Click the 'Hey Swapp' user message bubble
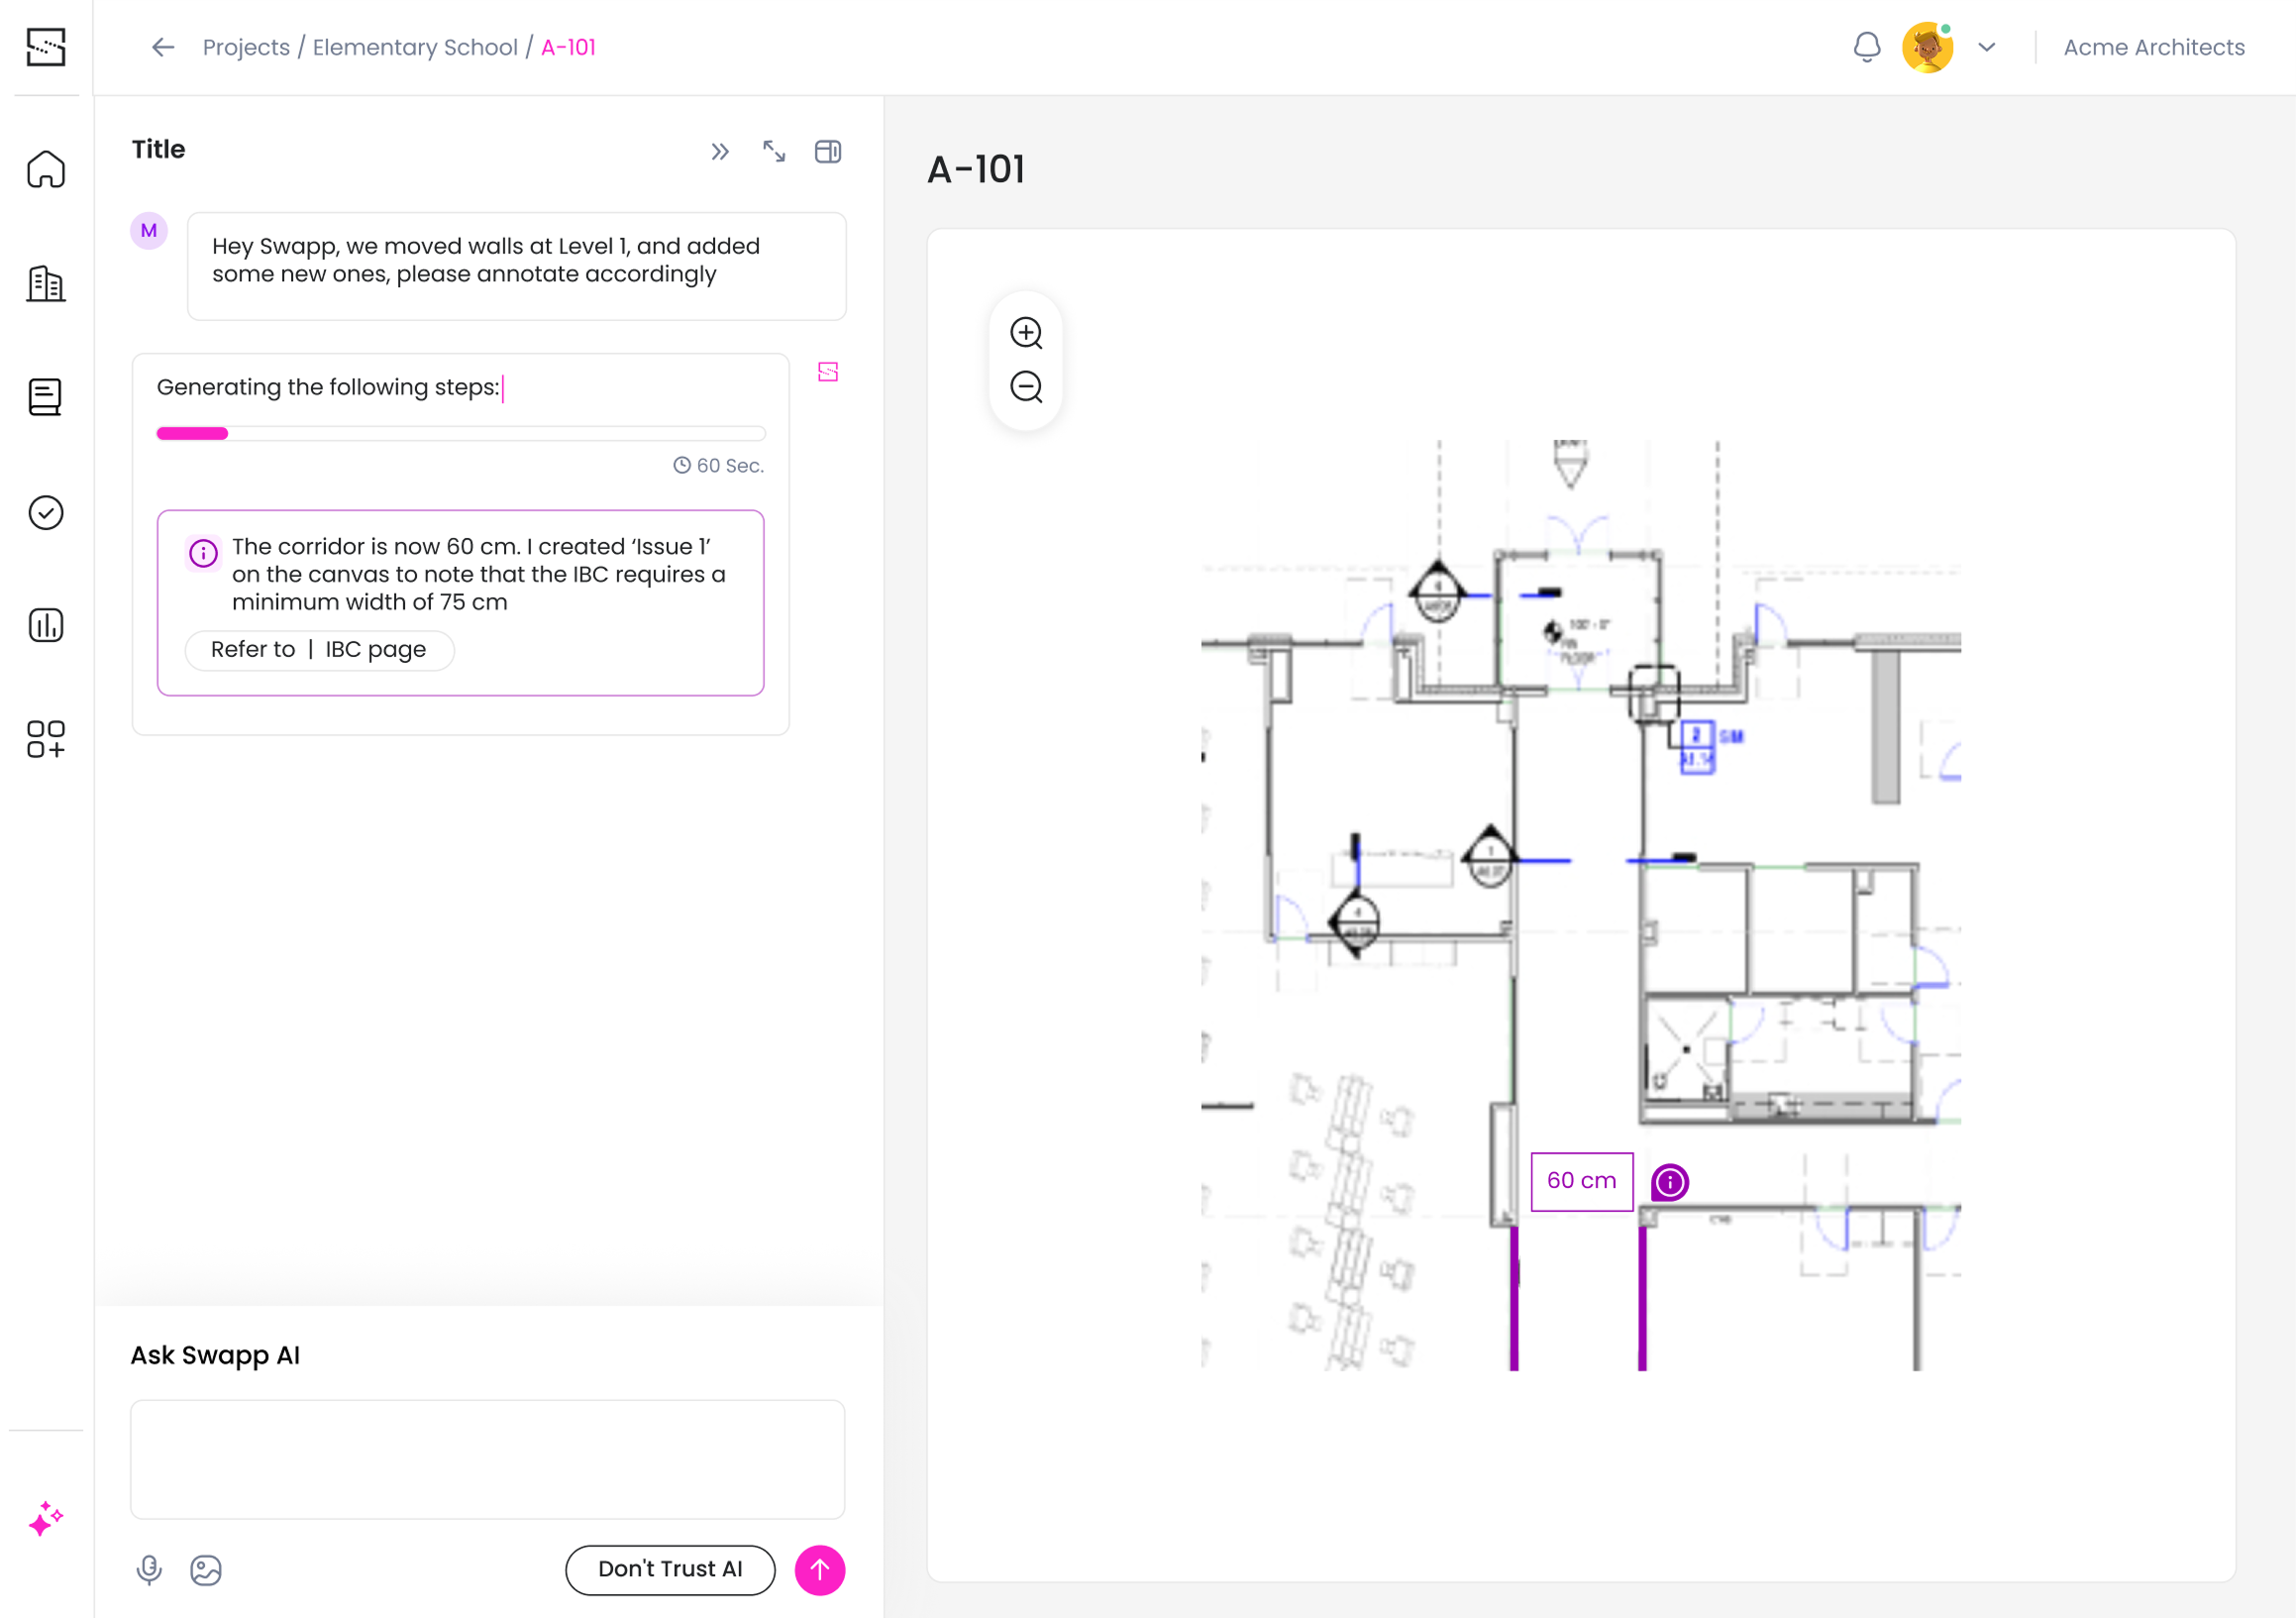Screen dimensions: 2296x1618 click(x=517, y=266)
